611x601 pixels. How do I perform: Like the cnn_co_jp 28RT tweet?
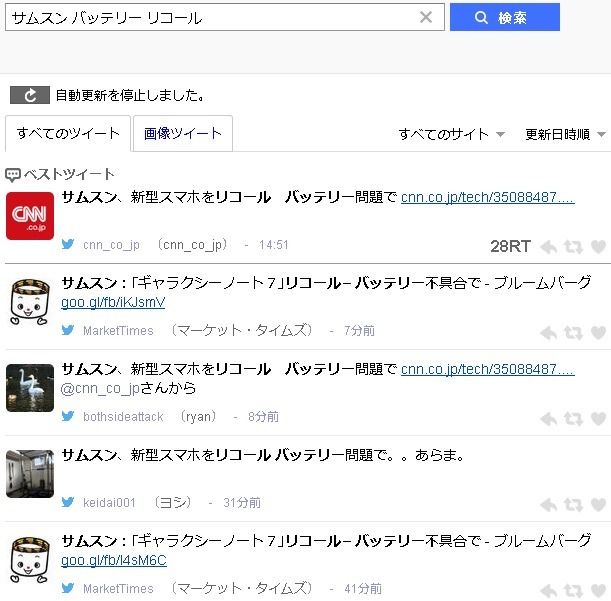[599, 247]
